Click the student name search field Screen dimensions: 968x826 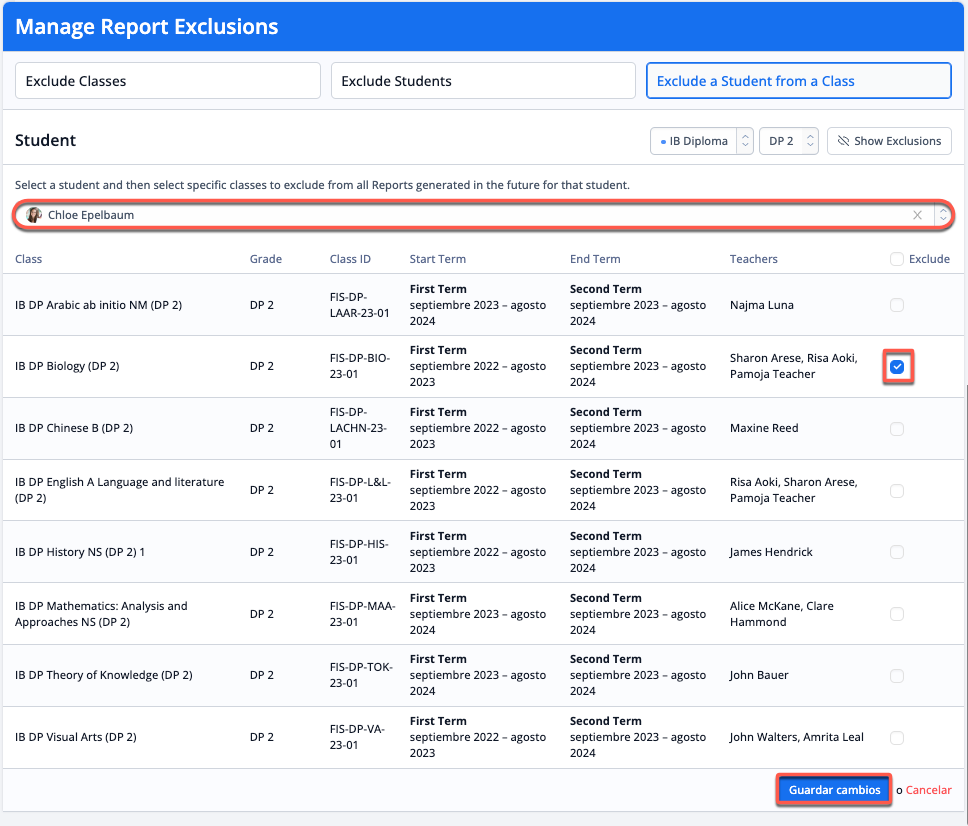click(x=470, y=215)
